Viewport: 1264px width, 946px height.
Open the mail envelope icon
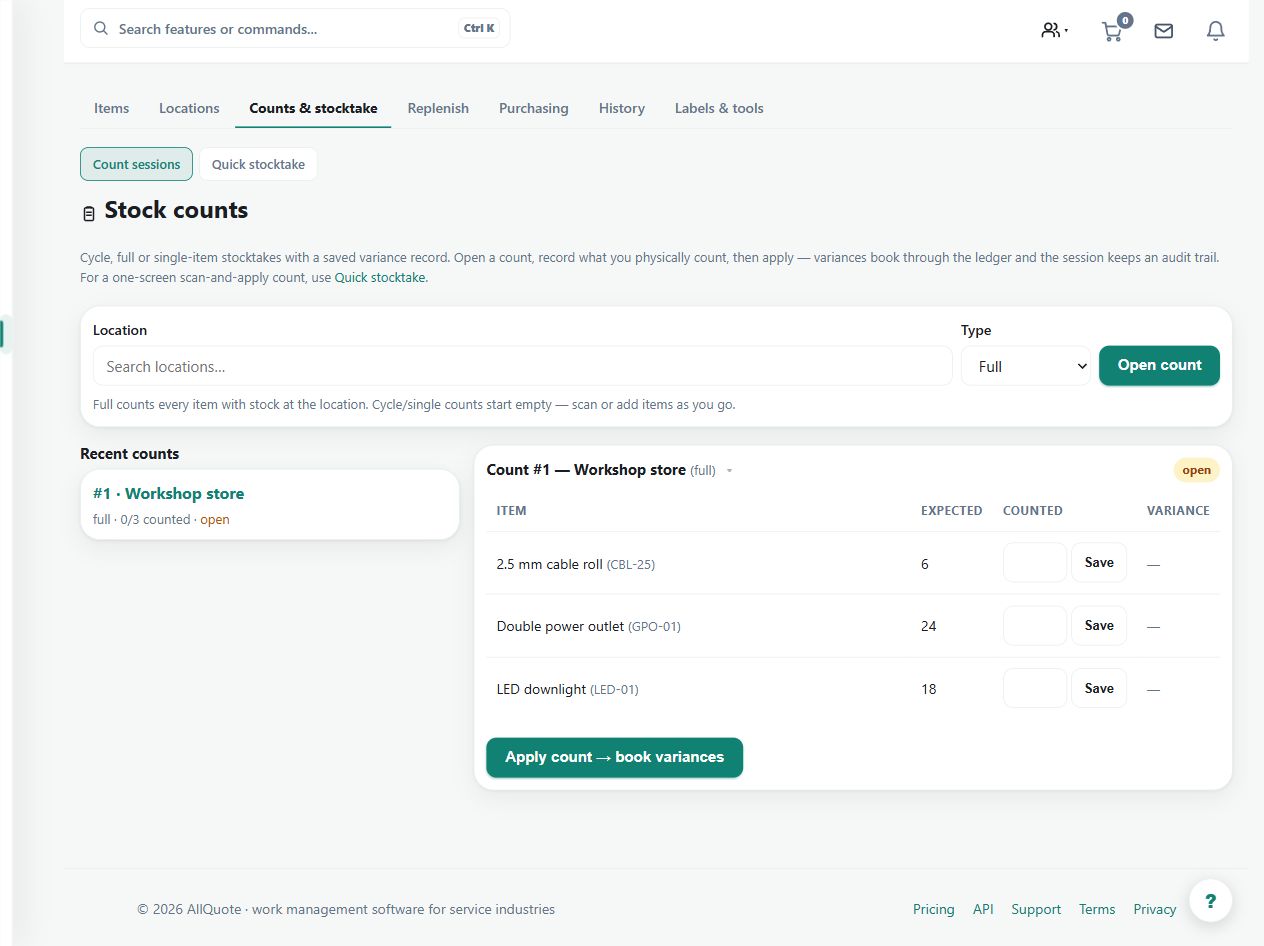(x=1163, y=31)
